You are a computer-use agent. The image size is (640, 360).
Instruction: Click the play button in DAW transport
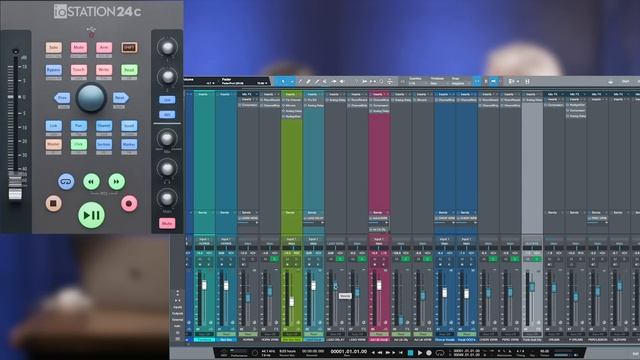point(420,352)
